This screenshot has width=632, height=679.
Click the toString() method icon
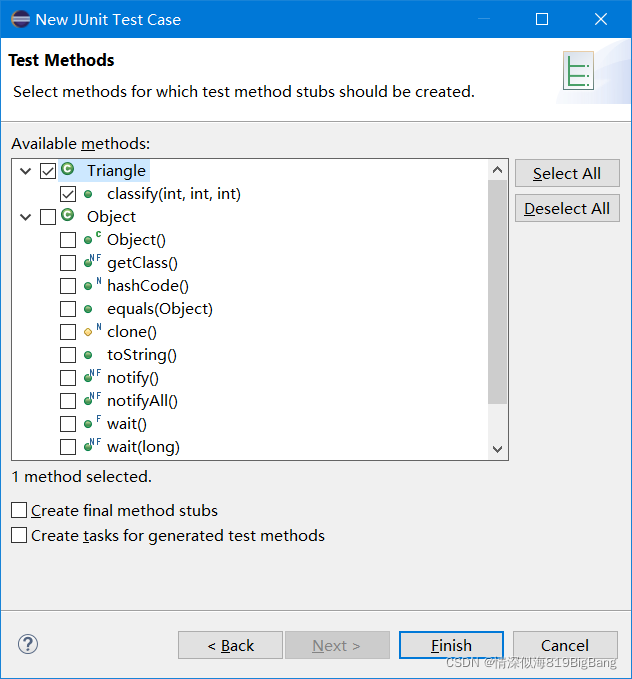[88, 355]
